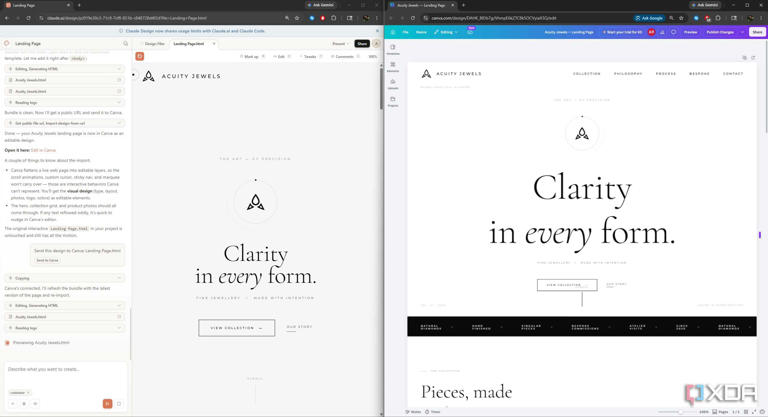Click the Describe what you want to create field
Viewport: 768px width, 417px height.
(65, 369)
